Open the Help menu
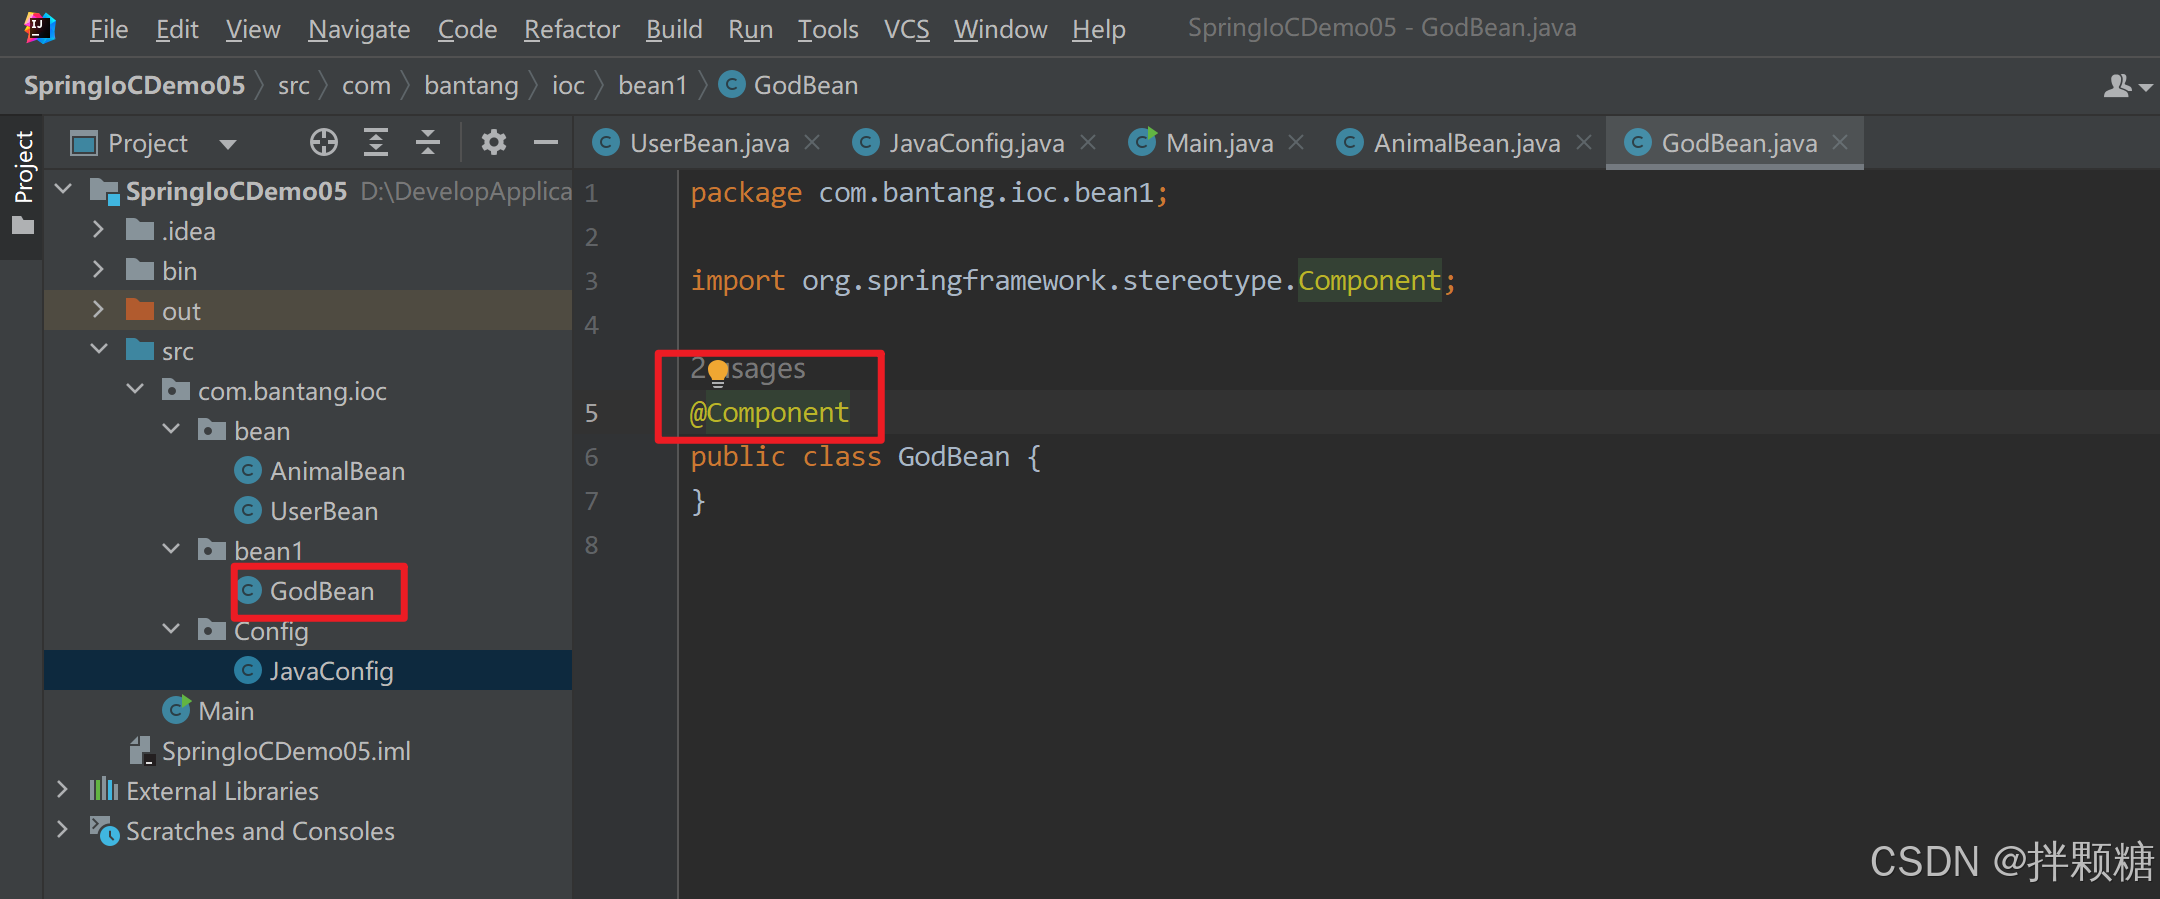Viewport: 2160px width, 899px height. pos(1098,29)
